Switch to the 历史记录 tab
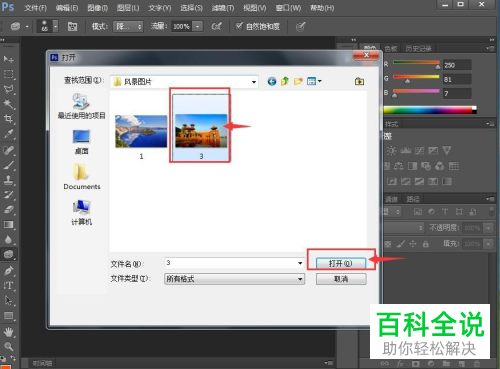500x369 pixels. (418, 49)
